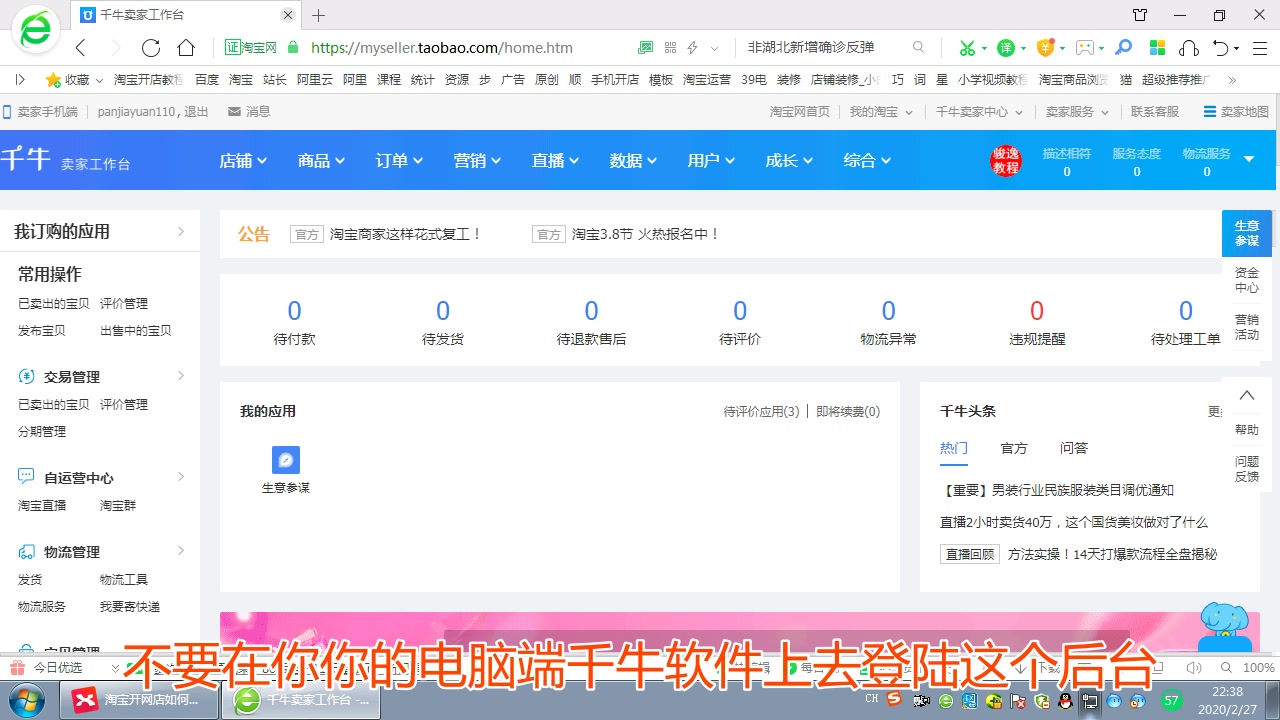Open the 综合 dropdown menu
Viewport: 1280px width, 720px height.
coord(866,160)
